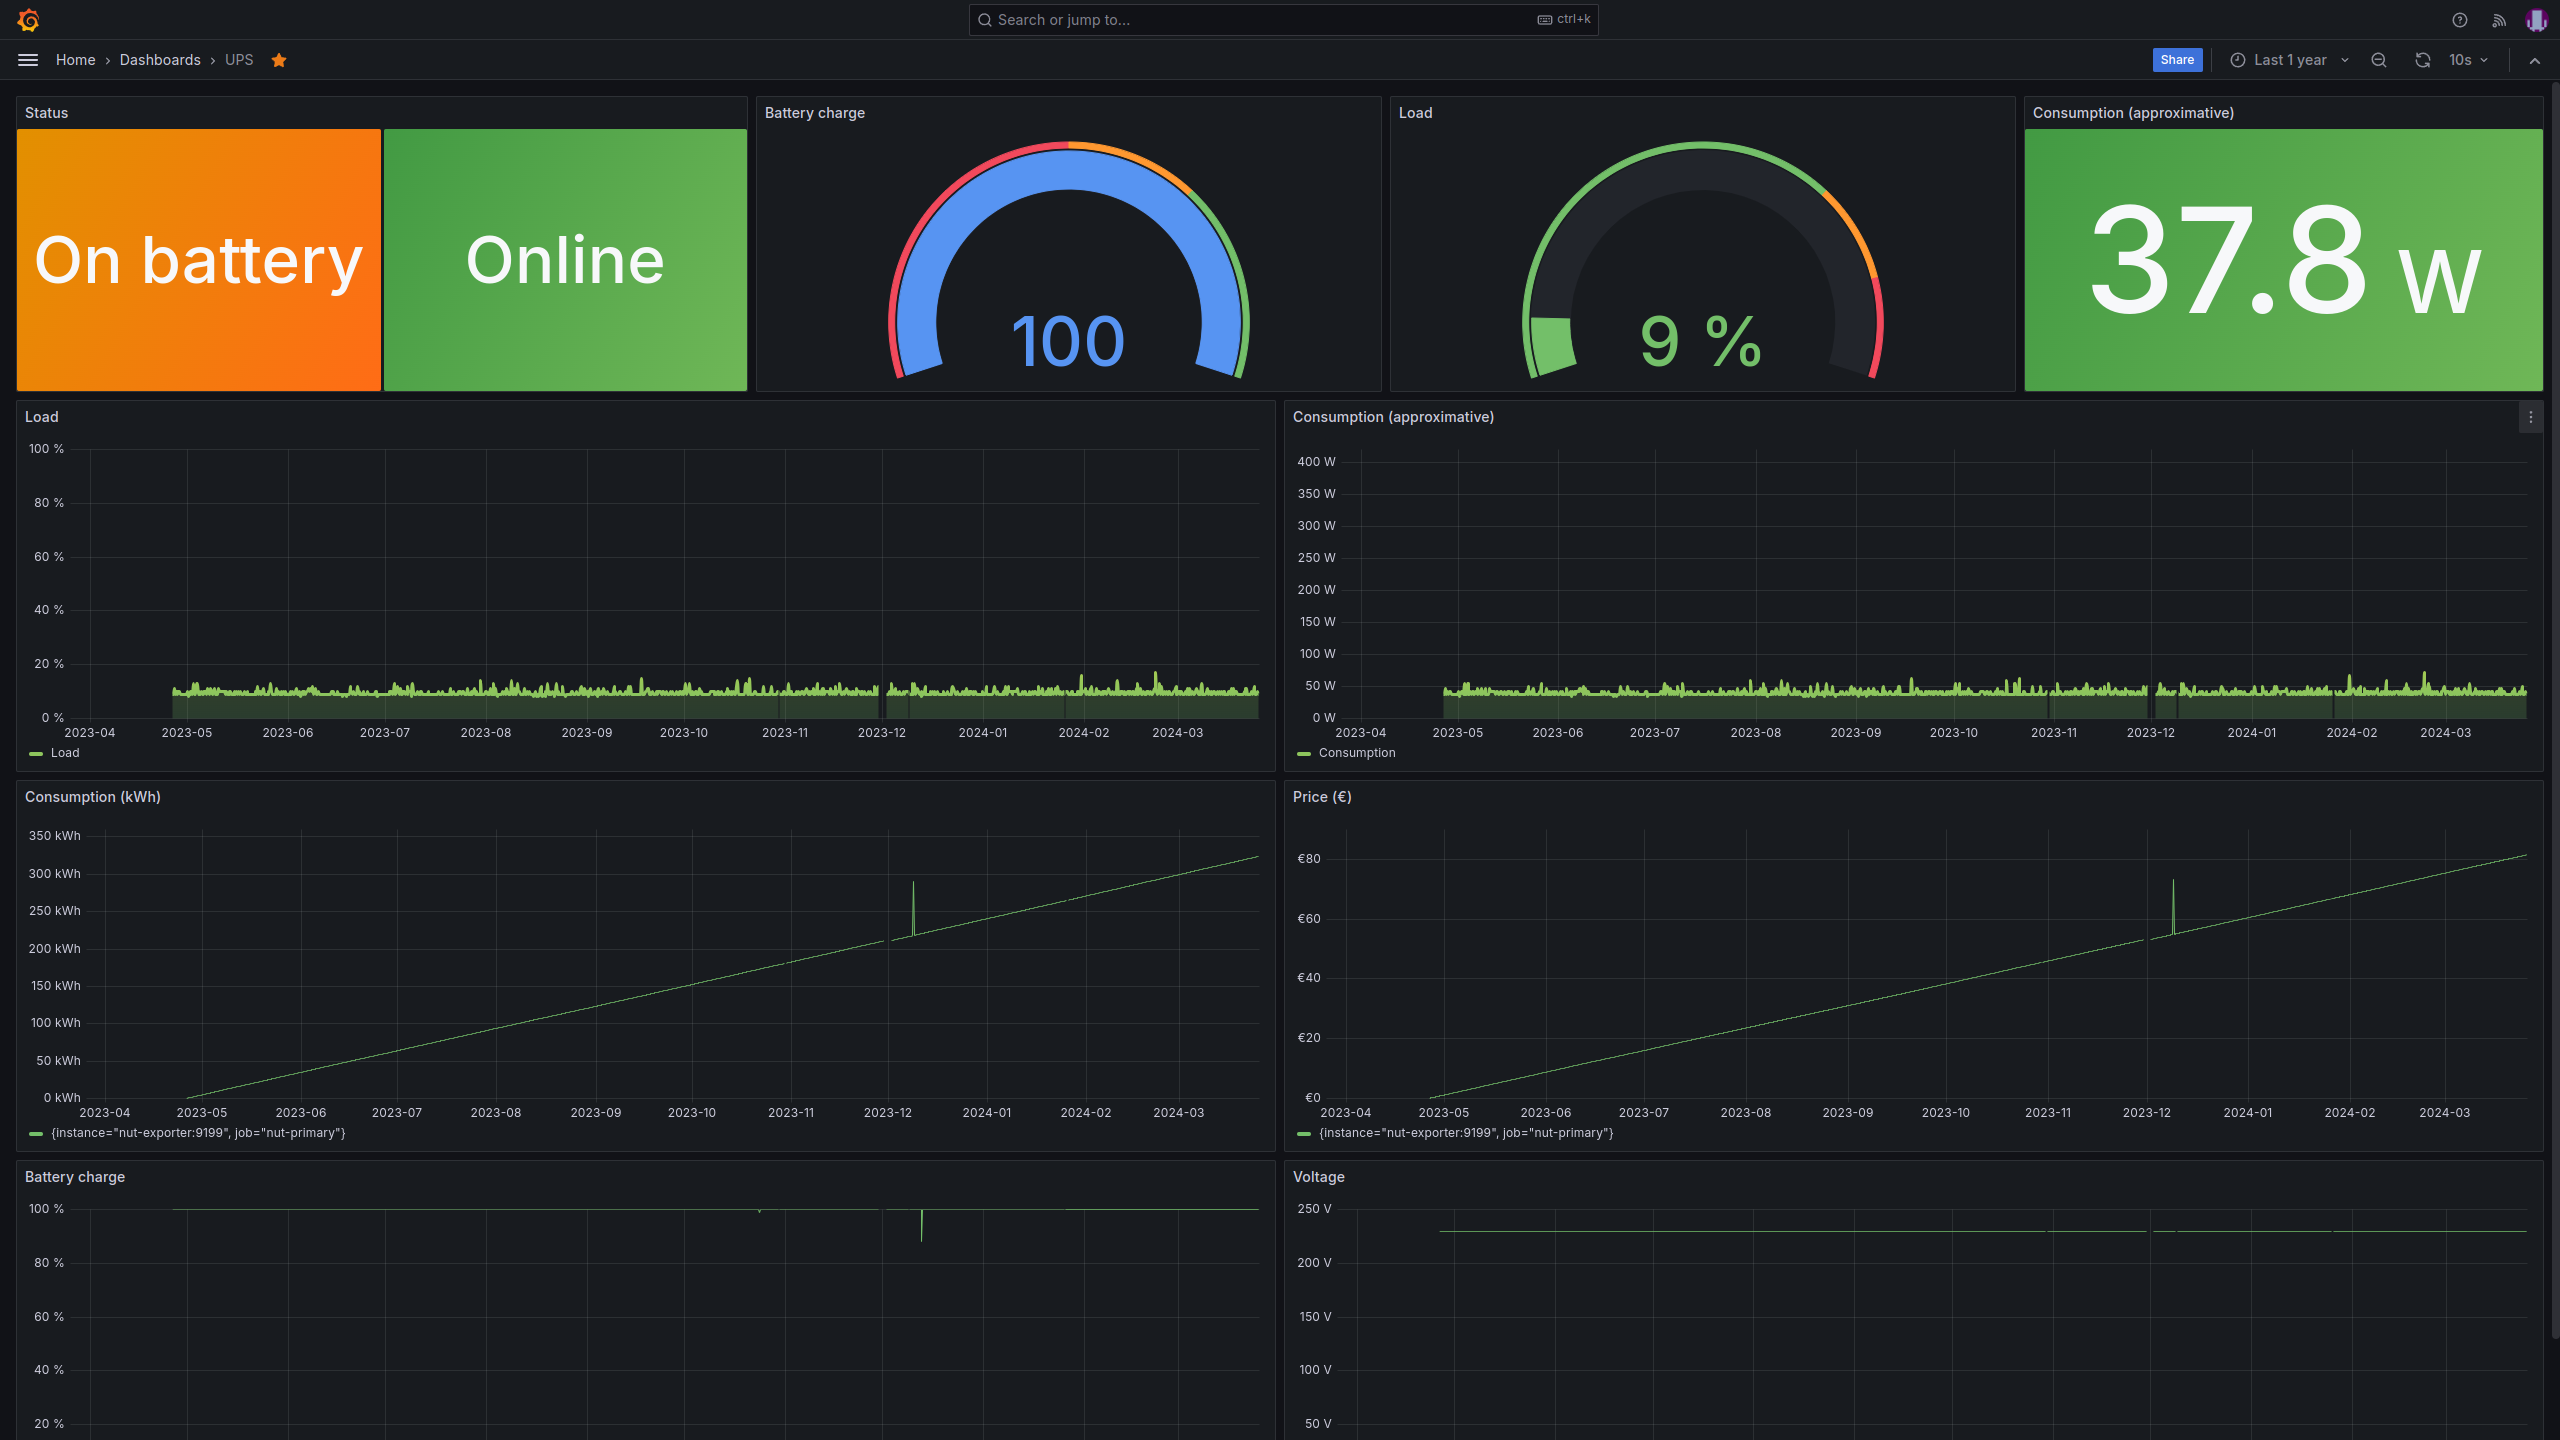Click the Battery charge gauge panel title
Image resolution: width=2560 pixels, height=1440 pixels.
pos(815,113)
